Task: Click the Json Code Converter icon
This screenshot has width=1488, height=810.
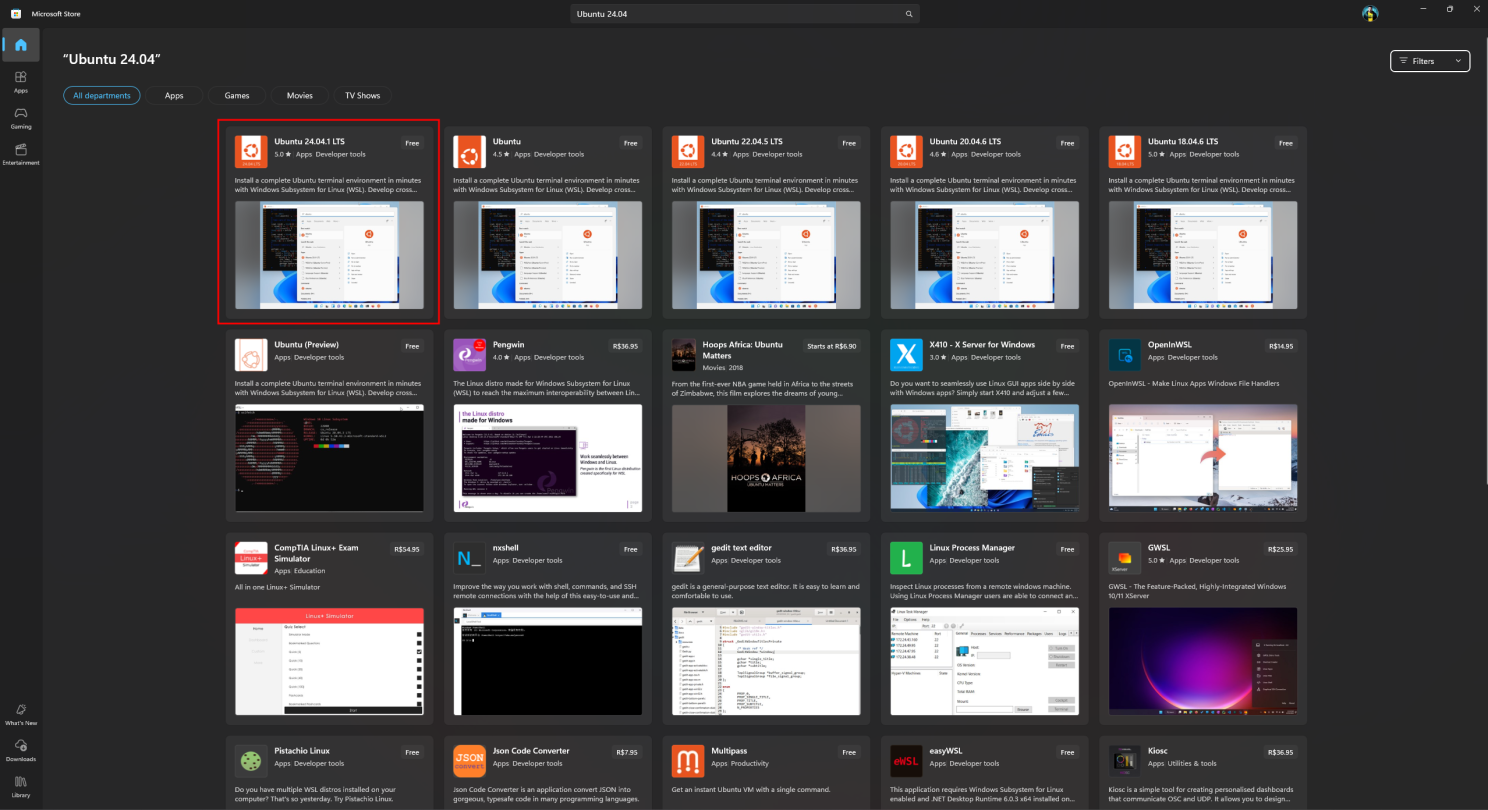Action: (x=469, y=760)
